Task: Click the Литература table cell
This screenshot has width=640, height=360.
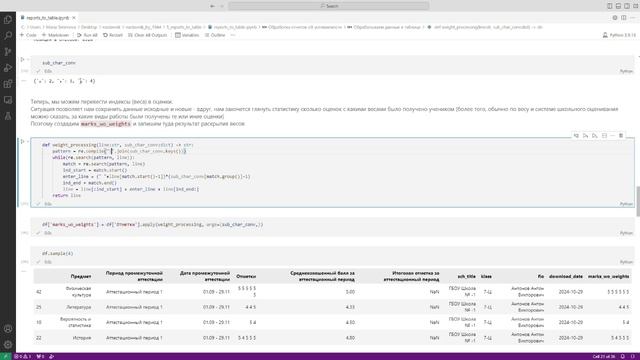Action: (80, 307)
